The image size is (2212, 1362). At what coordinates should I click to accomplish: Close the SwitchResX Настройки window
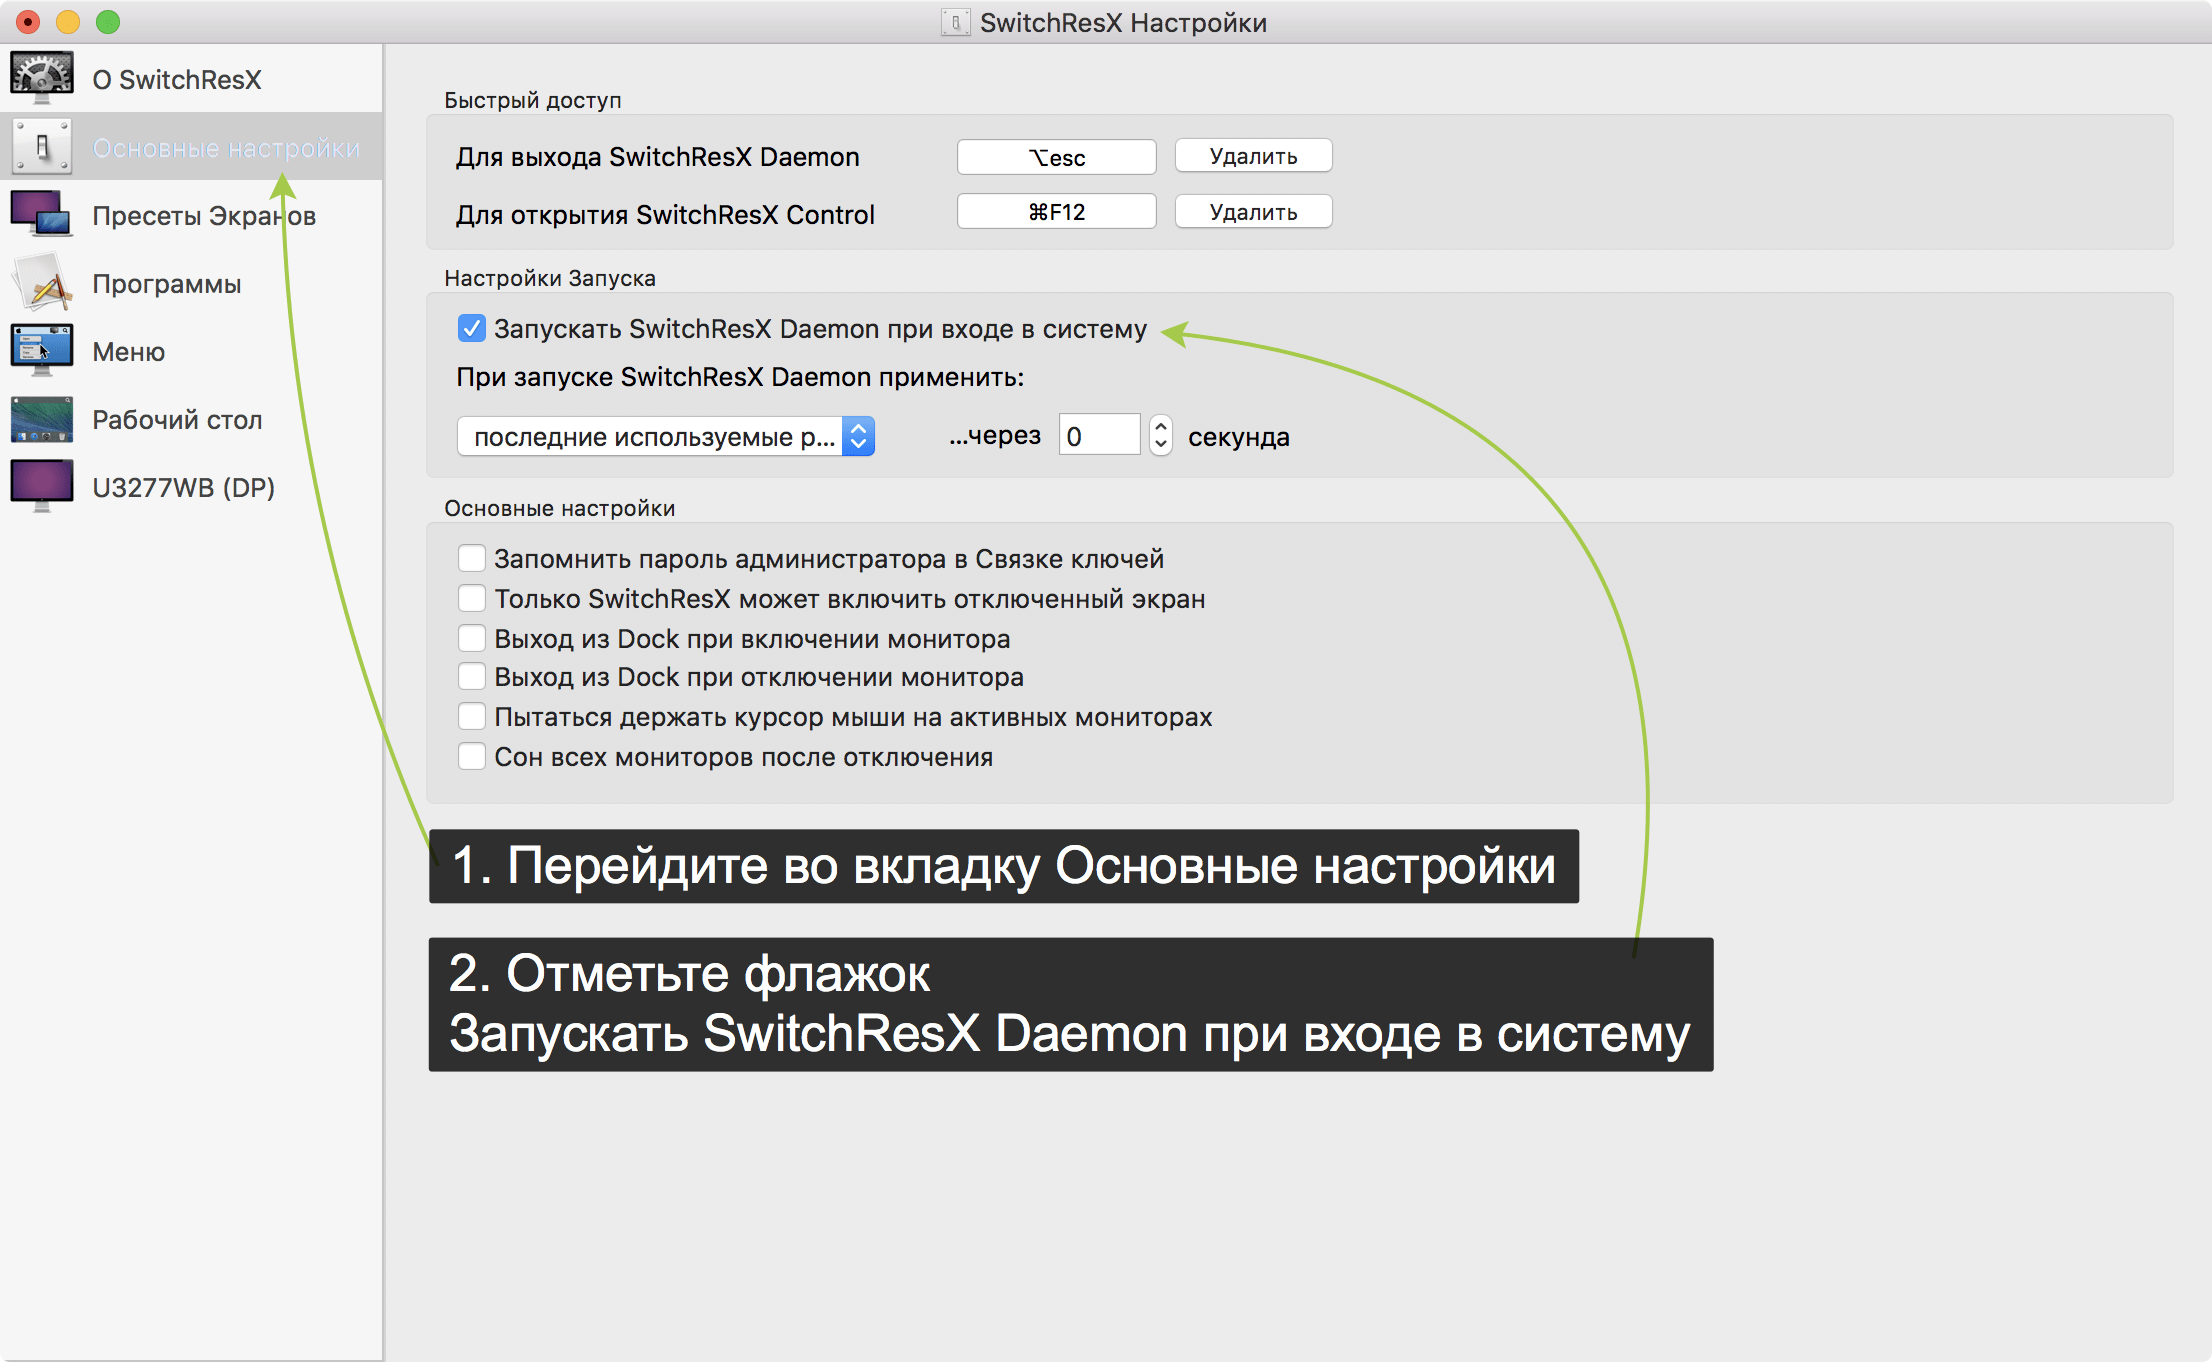(28, 22)
